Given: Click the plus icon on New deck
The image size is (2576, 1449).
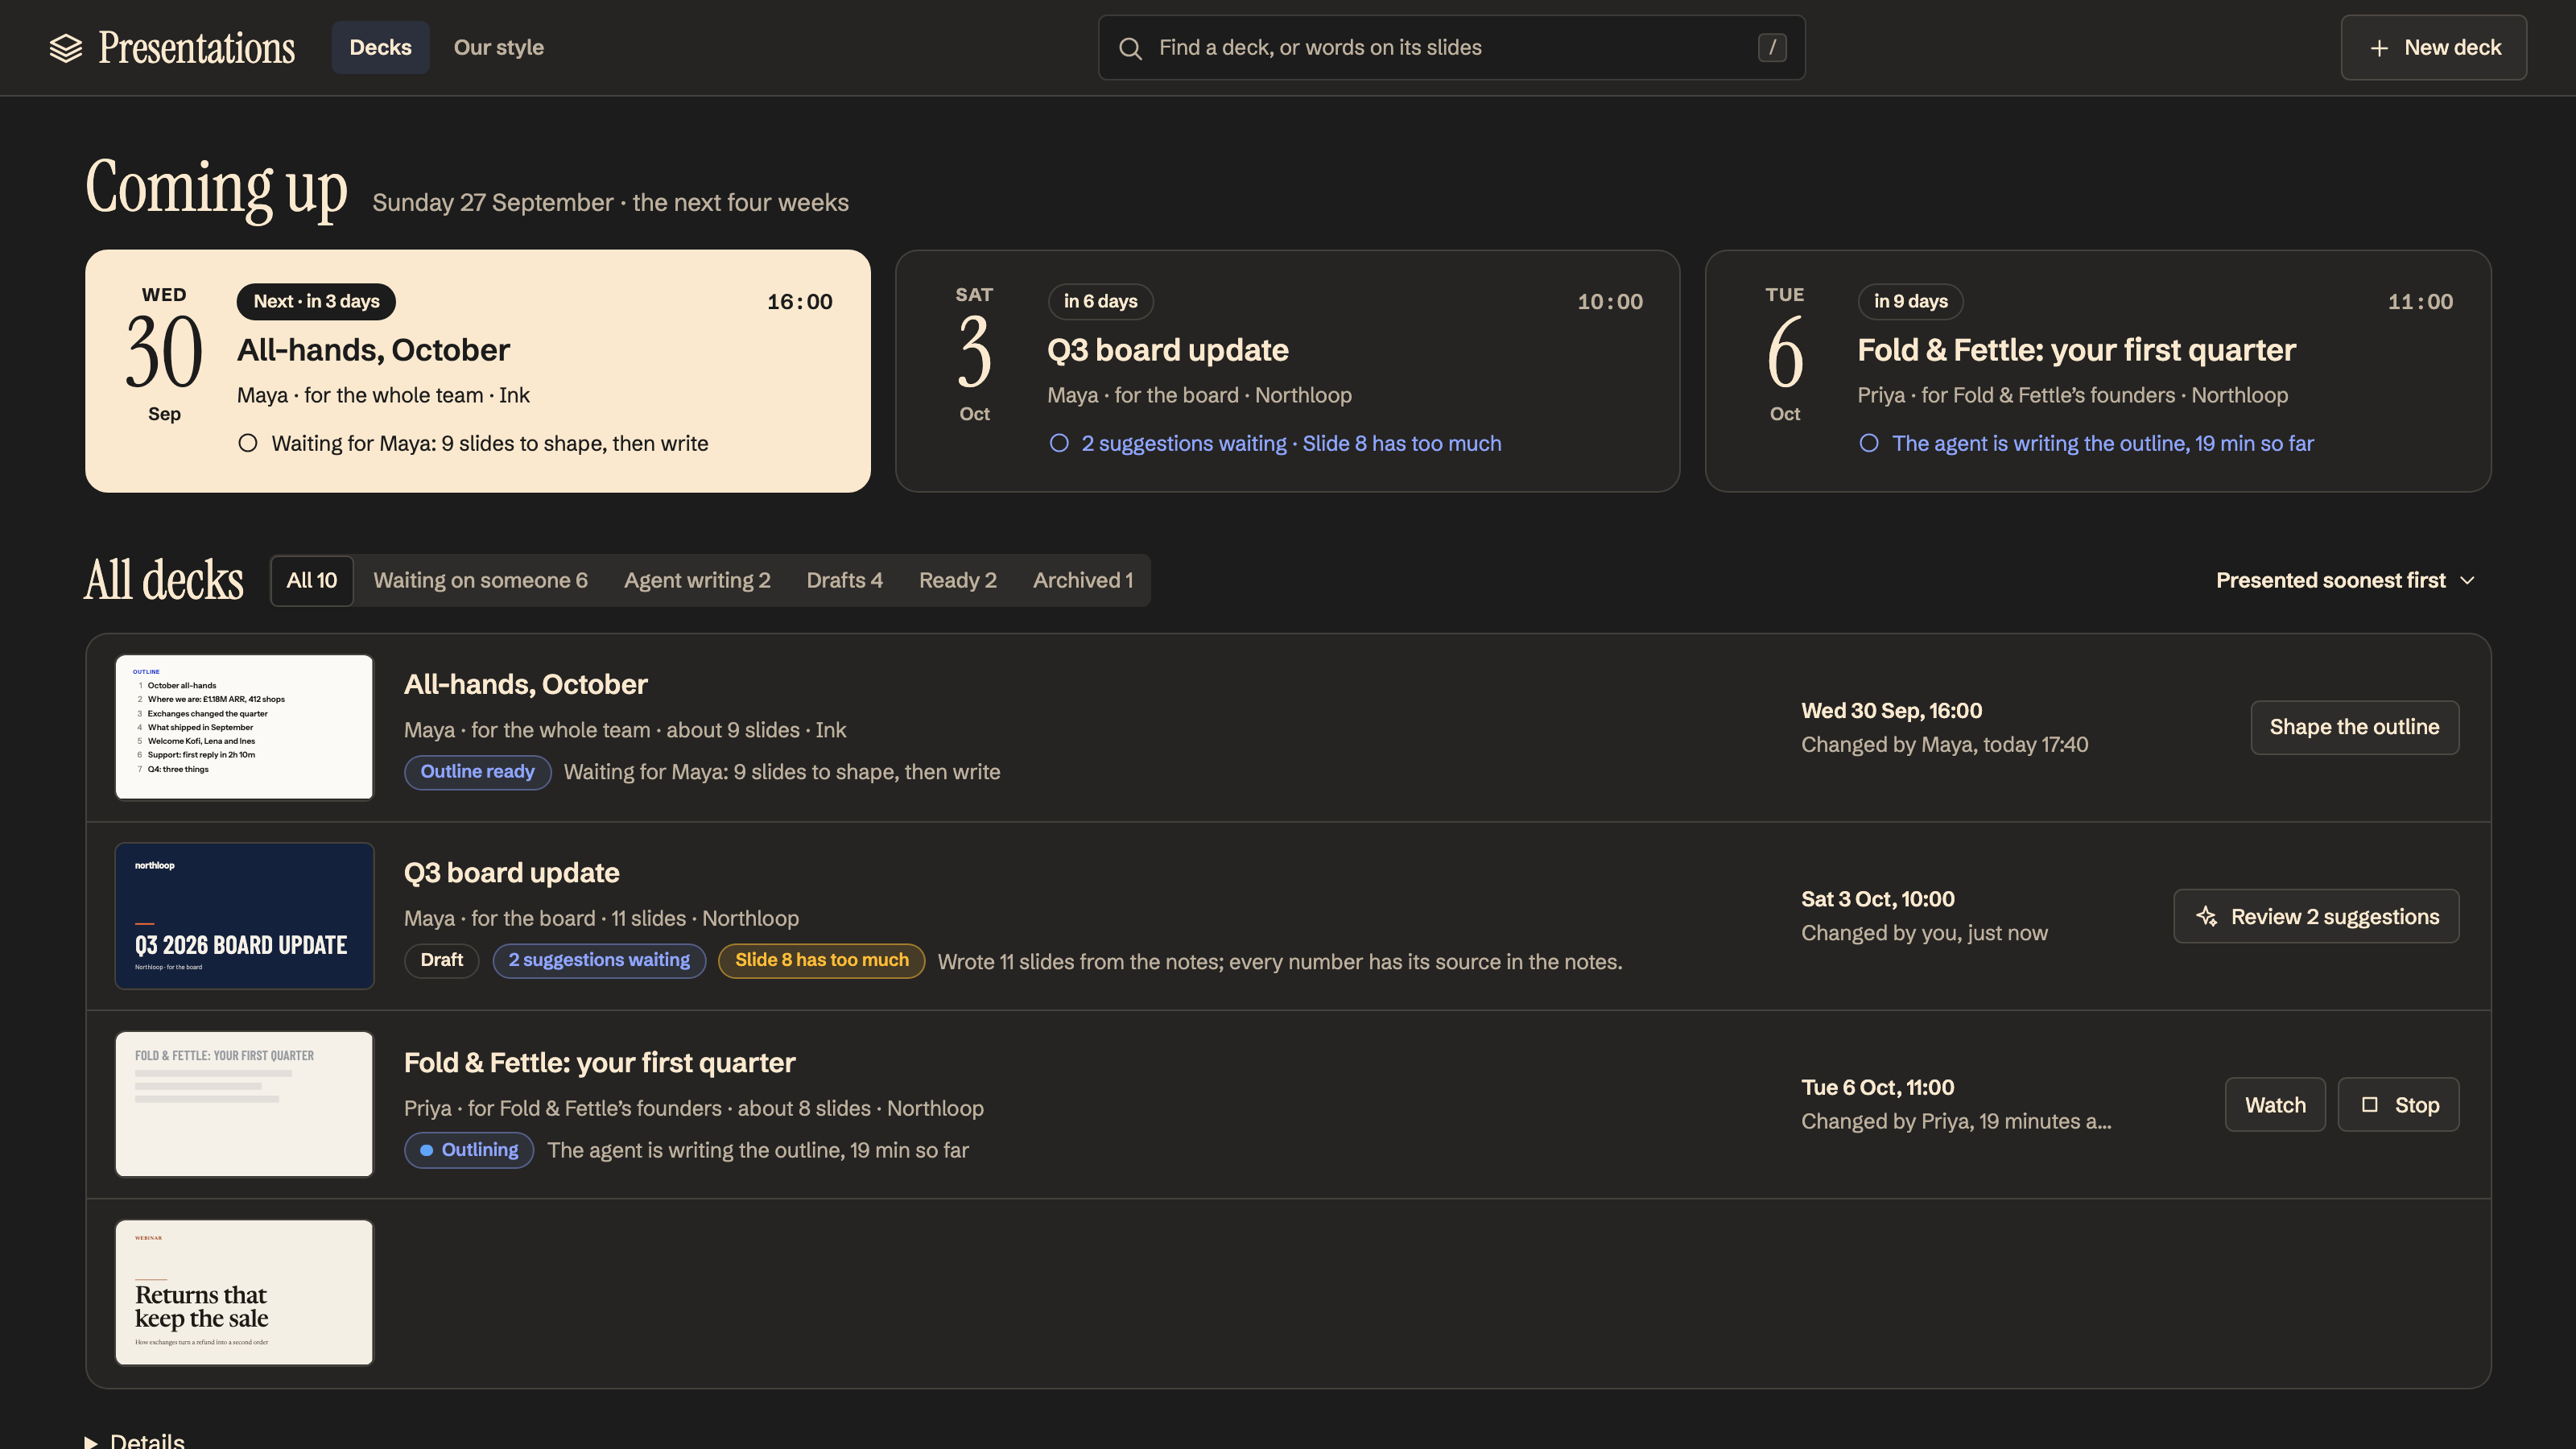Looking at the screenshot, I should (2379, 48).
